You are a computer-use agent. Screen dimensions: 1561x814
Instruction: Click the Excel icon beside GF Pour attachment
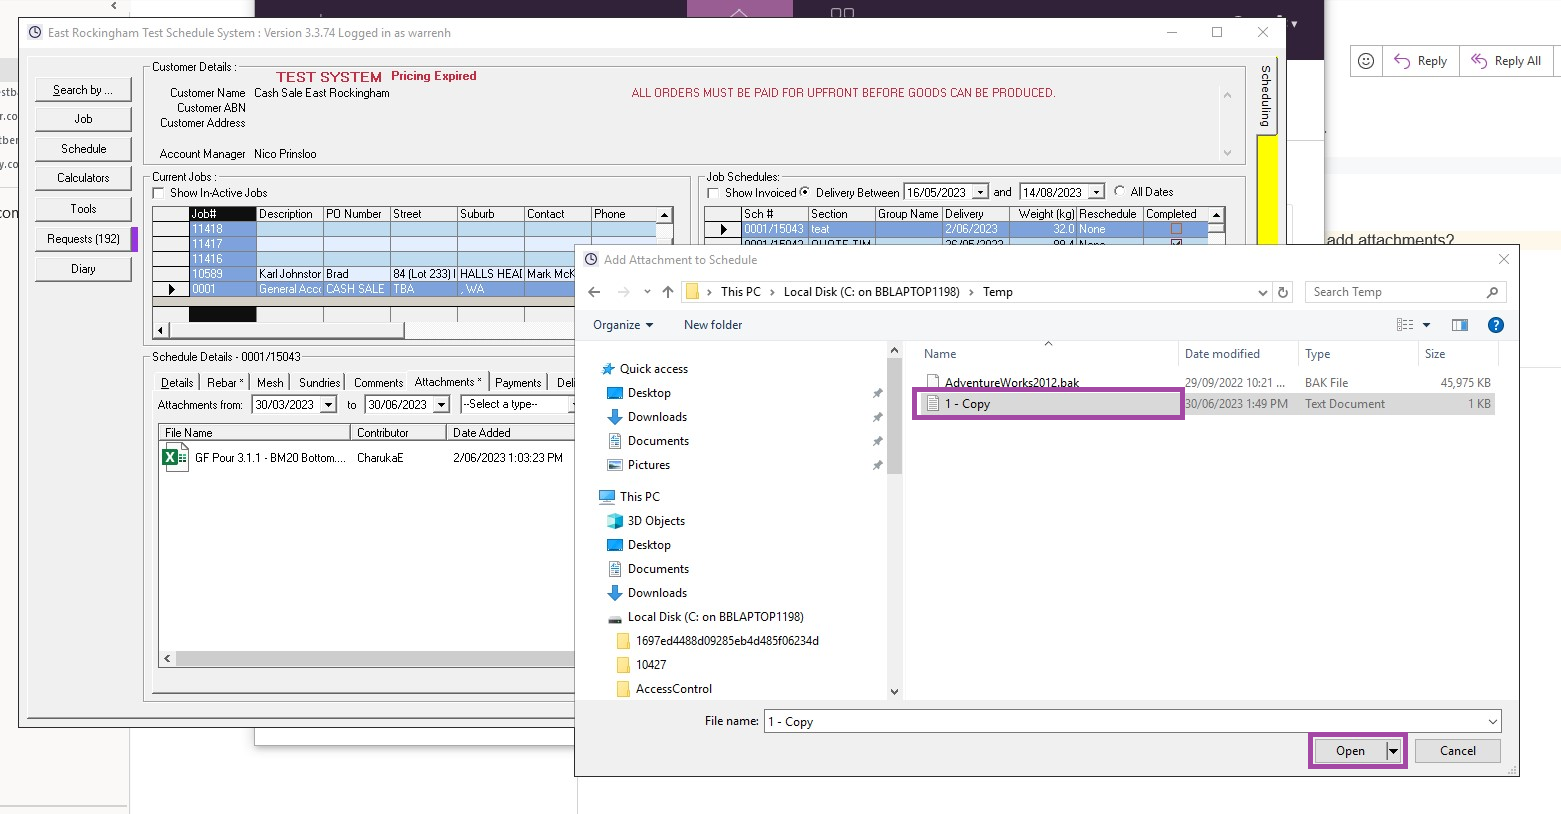pos(174,457)
